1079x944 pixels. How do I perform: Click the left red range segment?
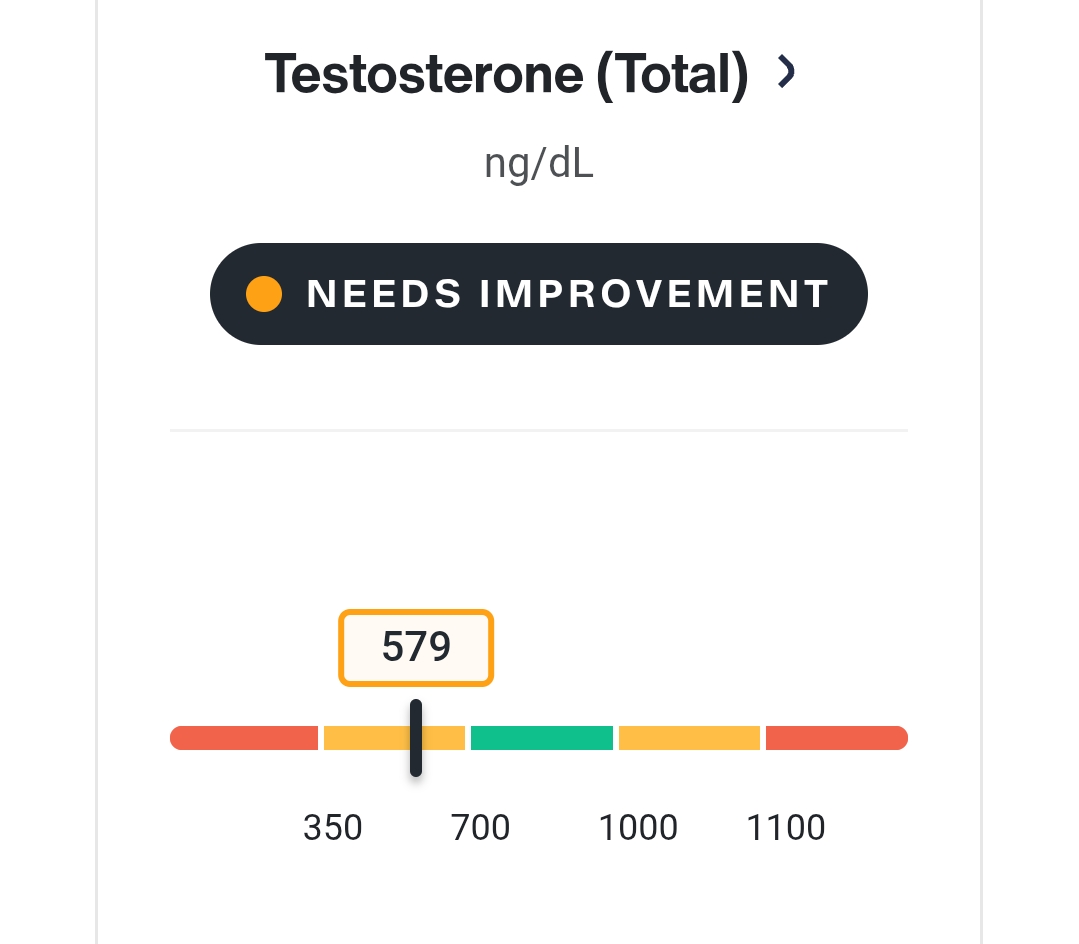click(244, 738)
